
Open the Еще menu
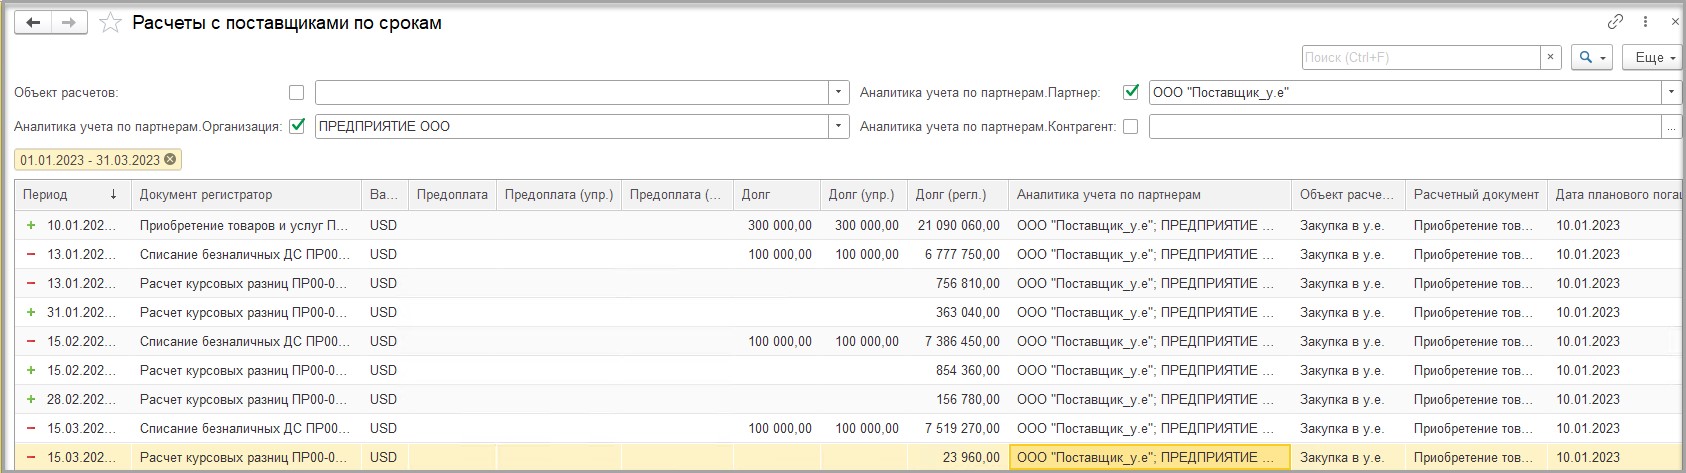[1654, 58]
